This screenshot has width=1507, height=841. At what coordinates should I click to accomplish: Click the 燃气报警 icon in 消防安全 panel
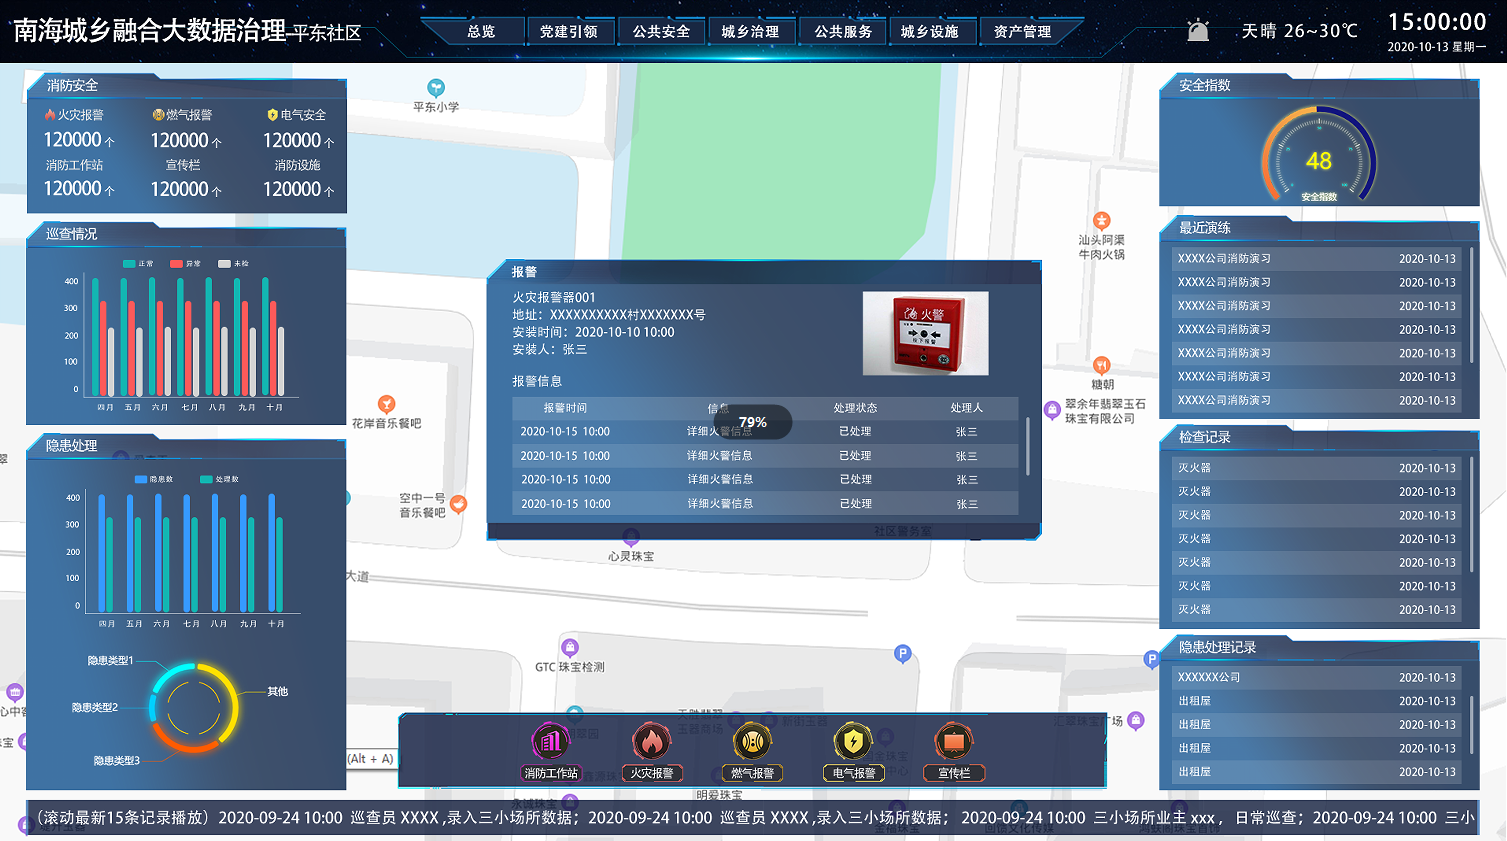coord(158,115)
